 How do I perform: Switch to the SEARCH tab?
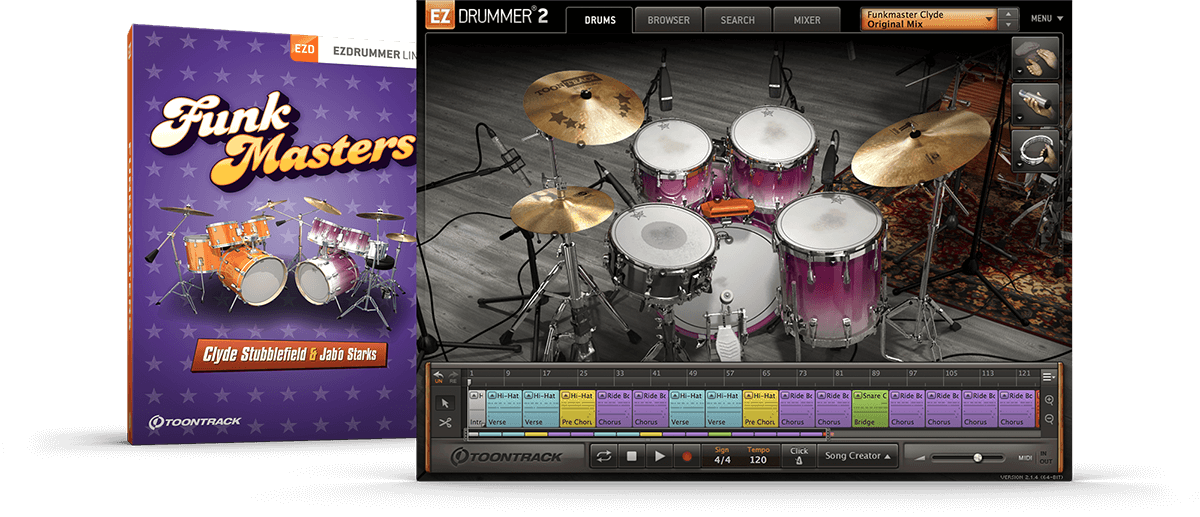pyautogui.click(x=738, y=20)
